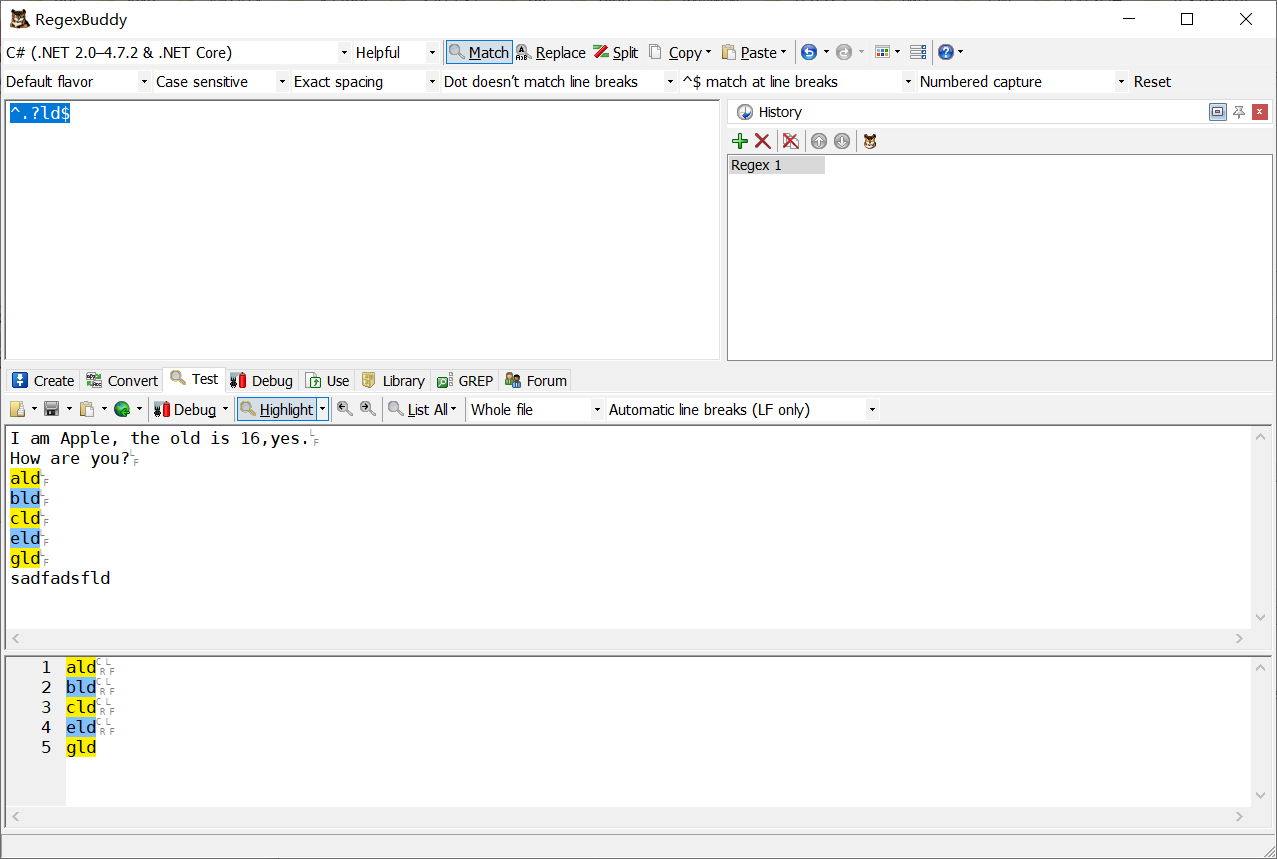Toggle the History panel float button
The height and width of the screenshot is (859, 1277).
(x=1217, y=112)
